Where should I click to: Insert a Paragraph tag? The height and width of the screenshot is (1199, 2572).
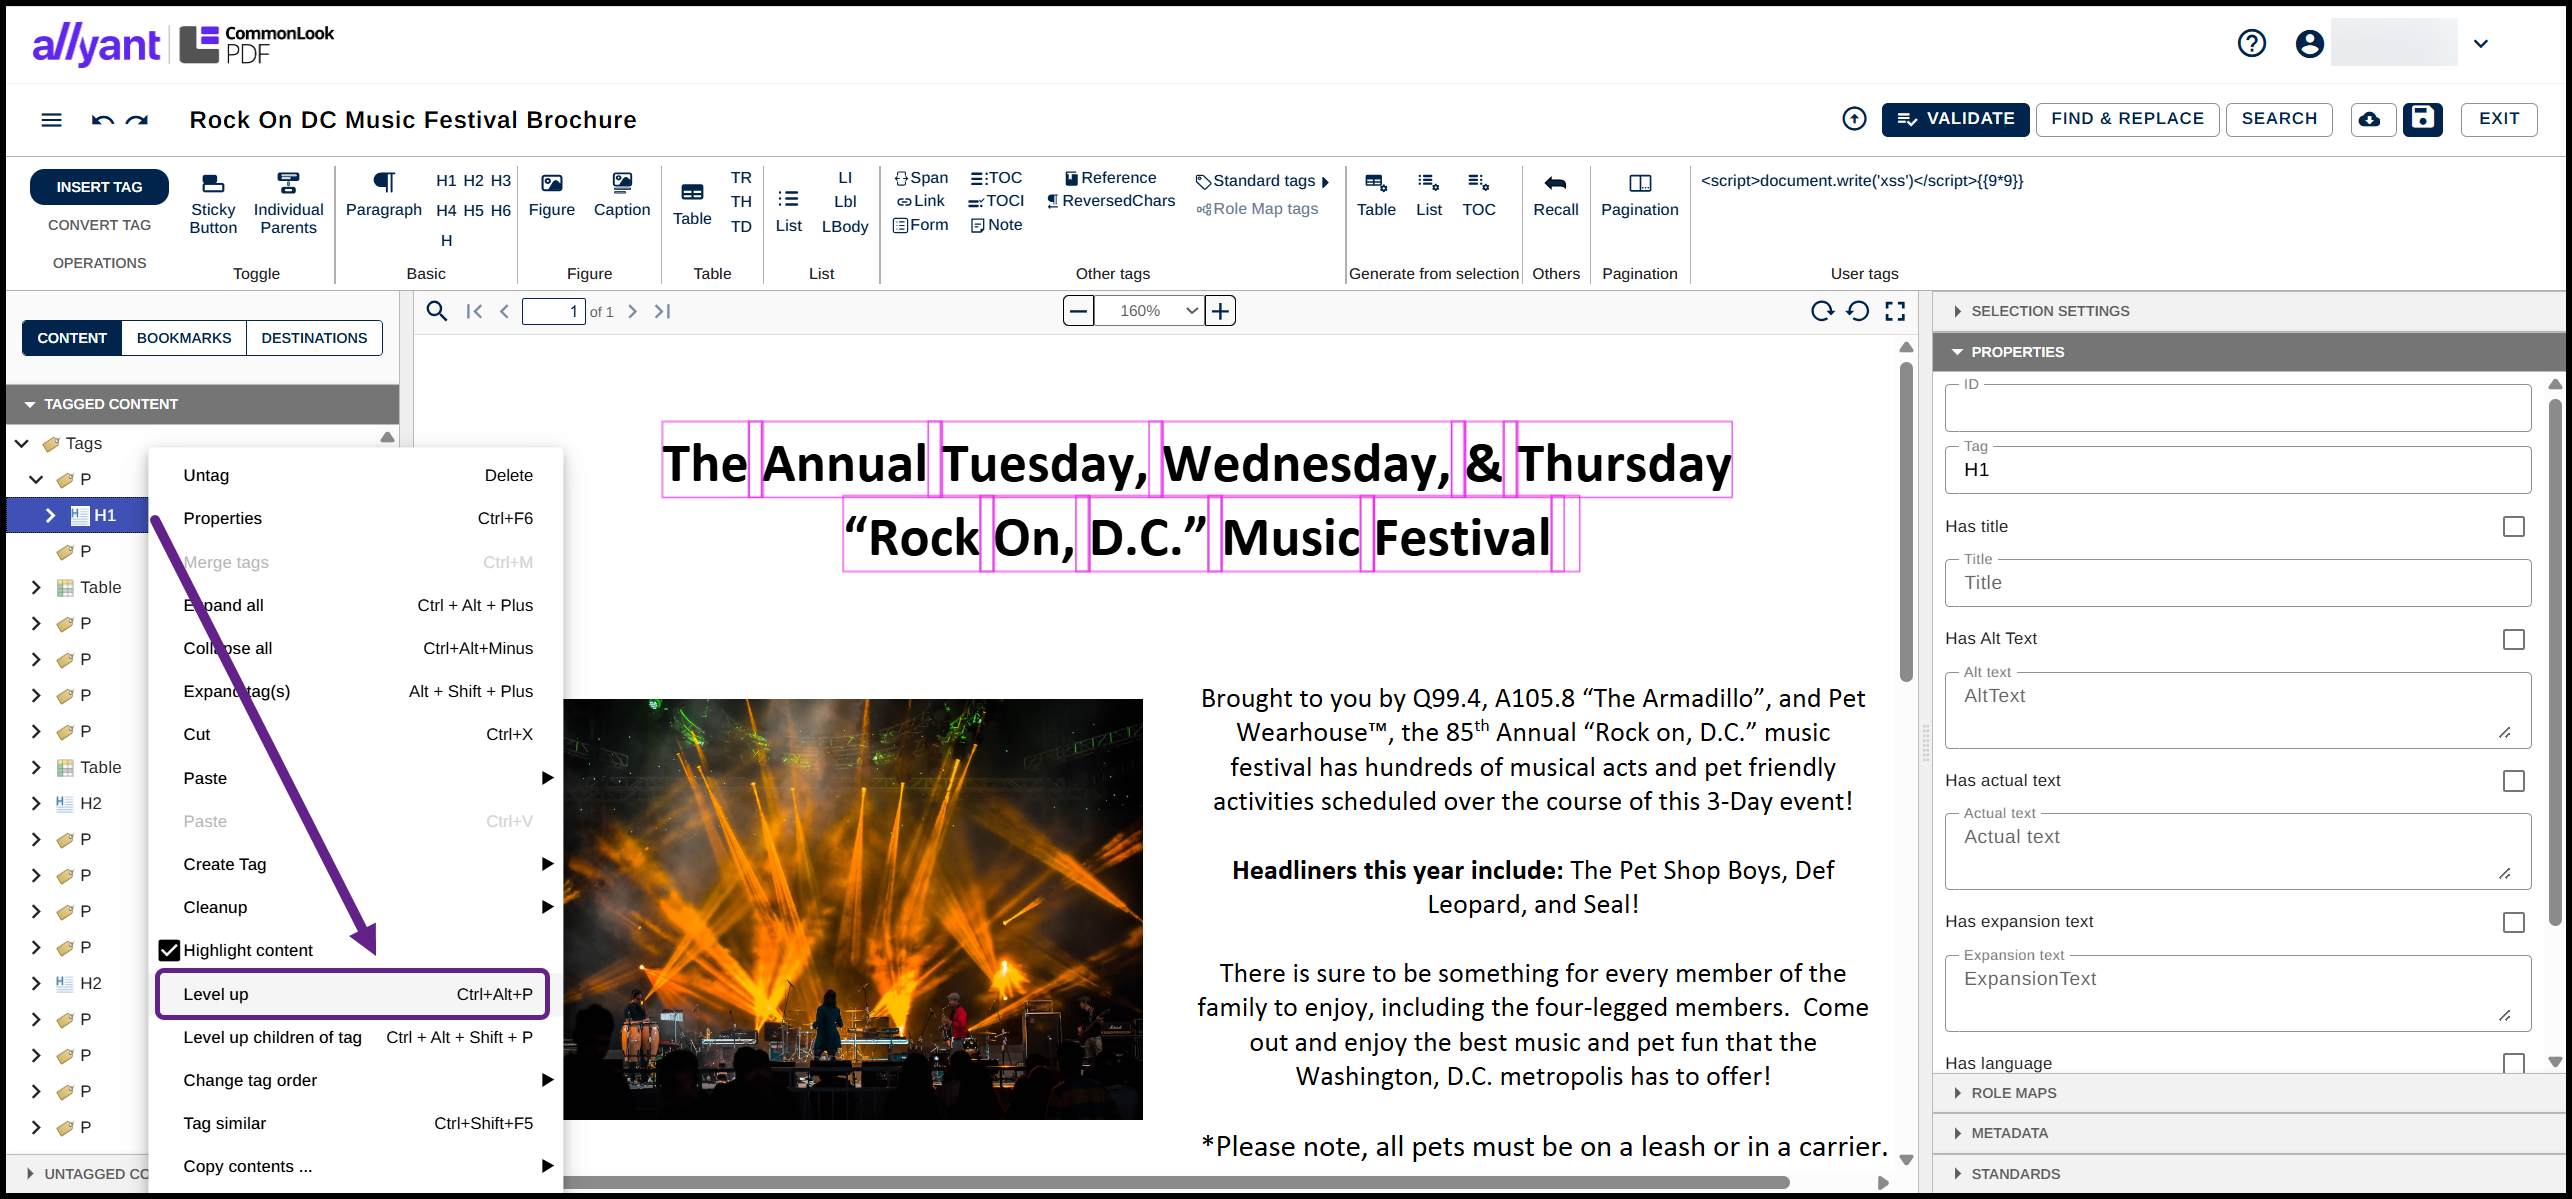[x=384, y=195]
